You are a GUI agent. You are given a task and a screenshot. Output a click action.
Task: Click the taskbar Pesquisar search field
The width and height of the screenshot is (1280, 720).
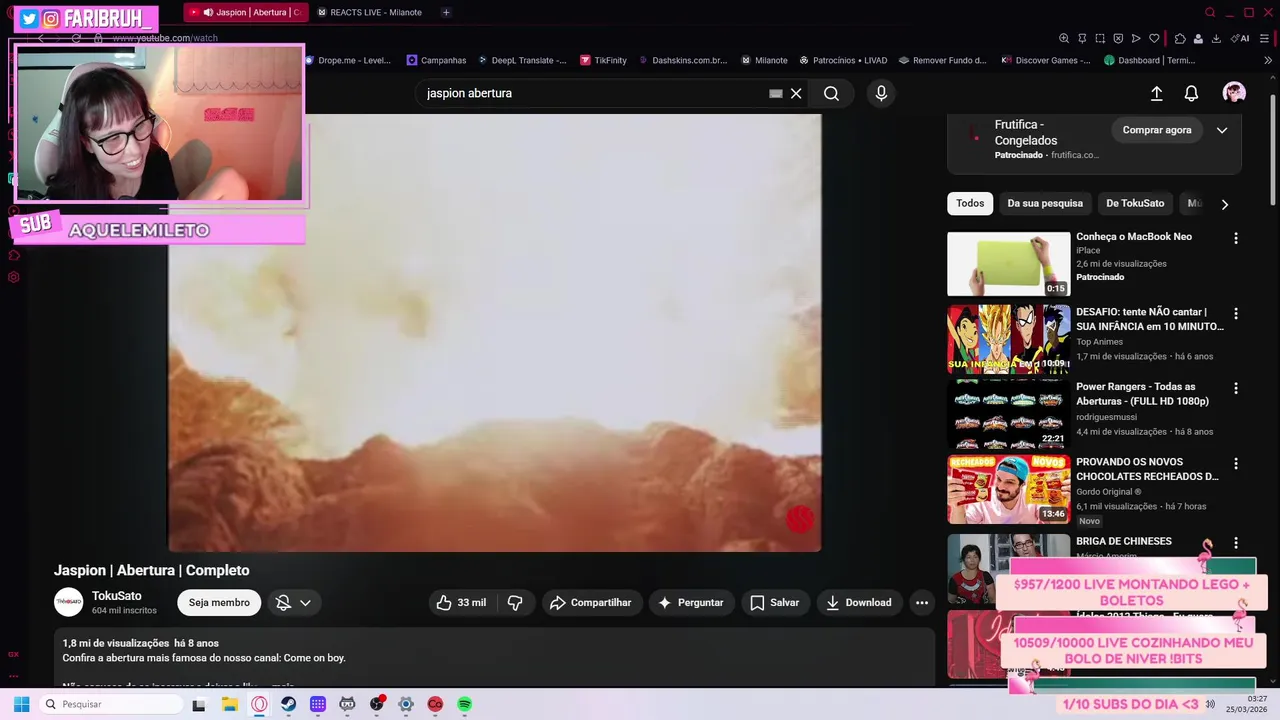pyautogui.click(x=111, y=704)
